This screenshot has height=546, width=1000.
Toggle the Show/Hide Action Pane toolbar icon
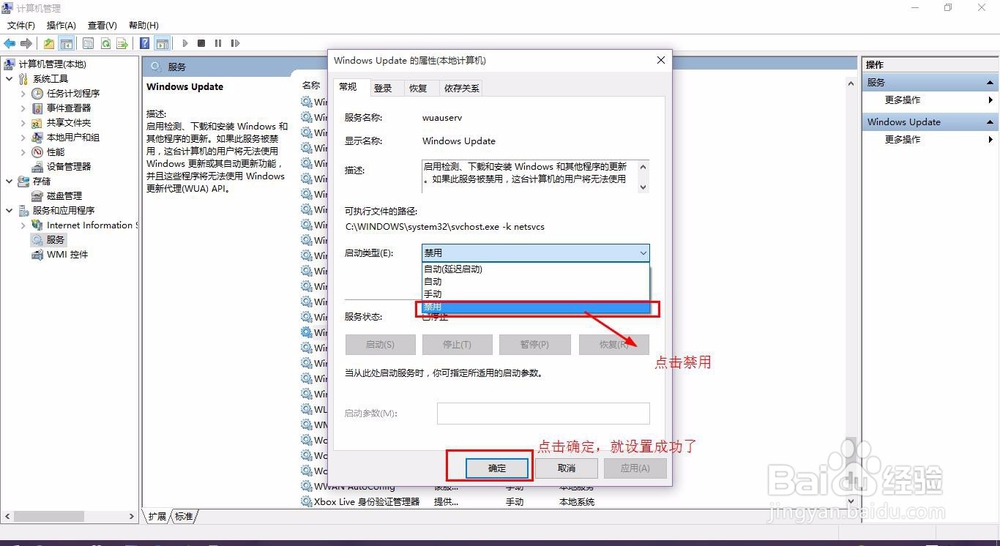click(x=163, y=43)
